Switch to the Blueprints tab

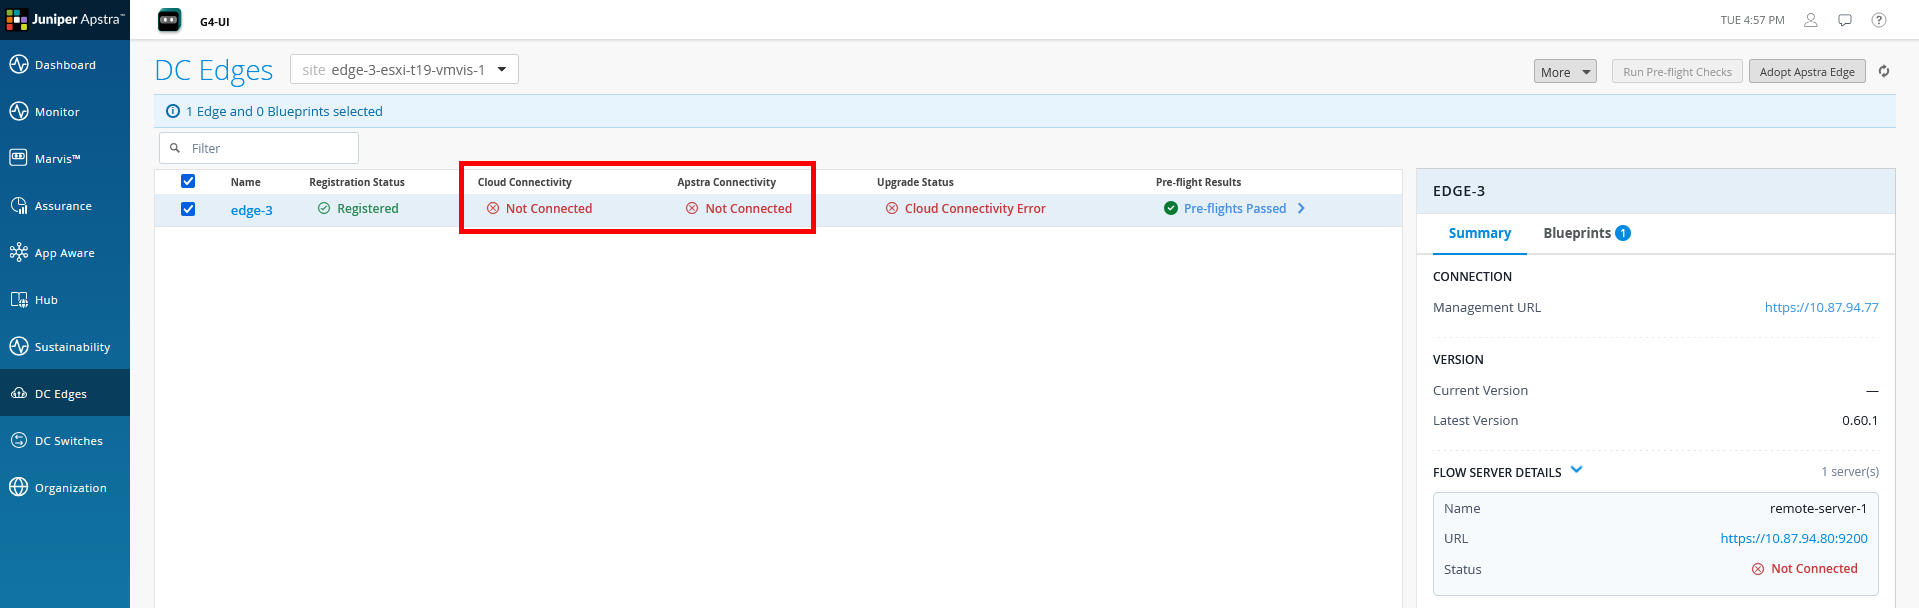coord(1587,233)
